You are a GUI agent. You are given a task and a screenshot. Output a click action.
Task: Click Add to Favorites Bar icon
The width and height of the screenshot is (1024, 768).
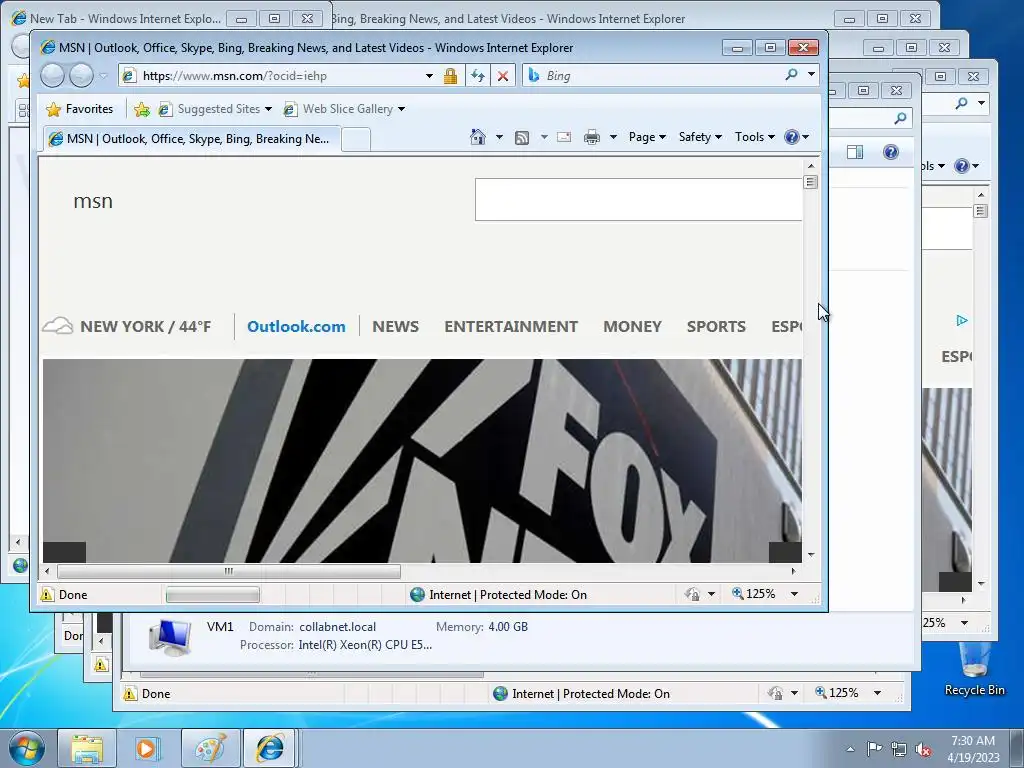click(142, 109)
